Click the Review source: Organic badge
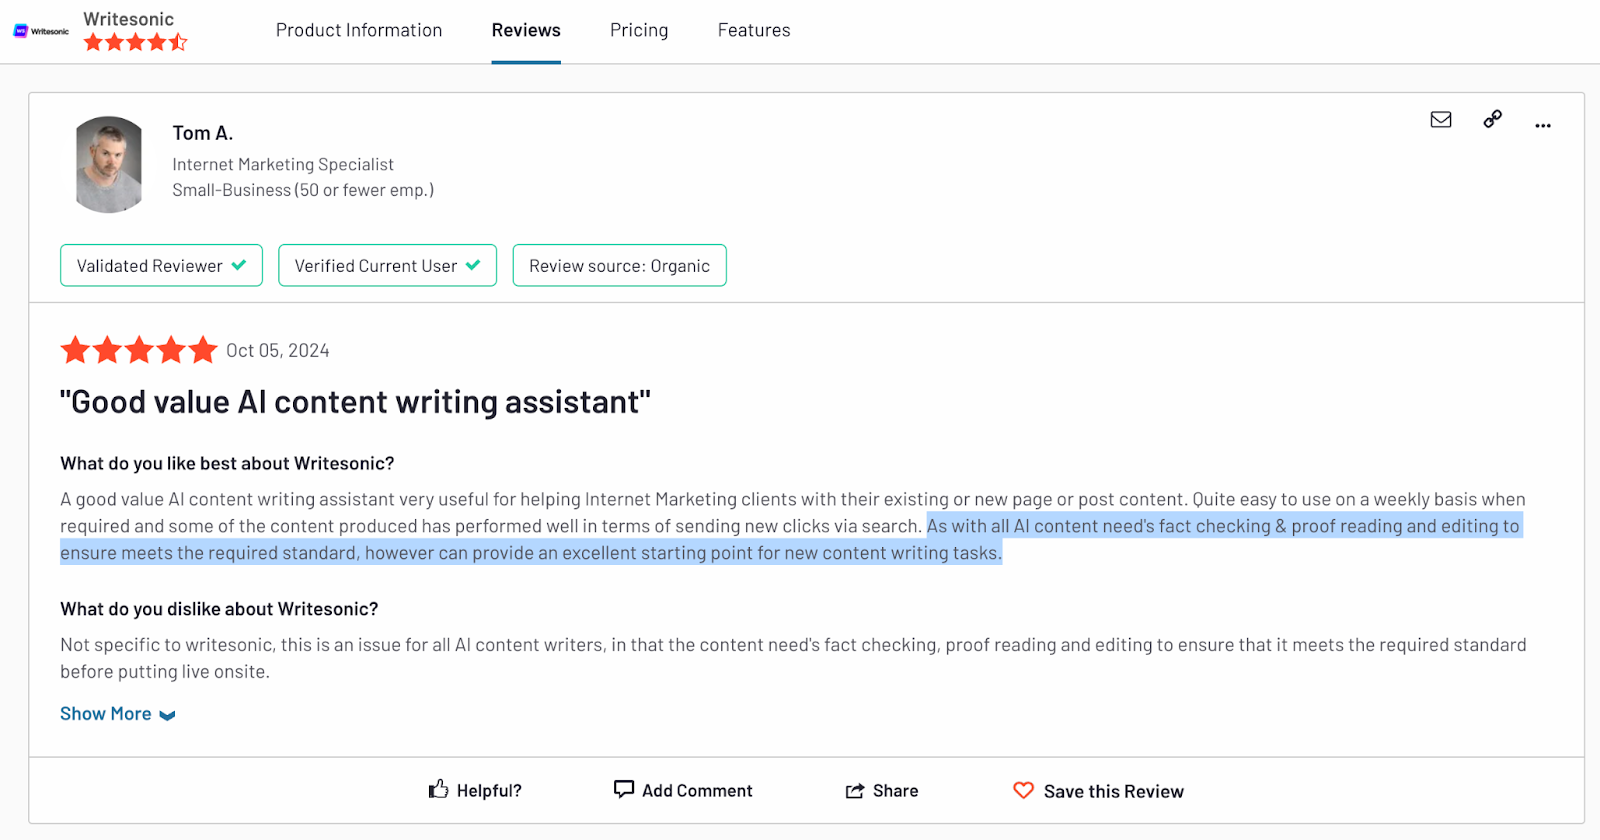The height and width of the screenshot is (840, 1600). (620, 265)
